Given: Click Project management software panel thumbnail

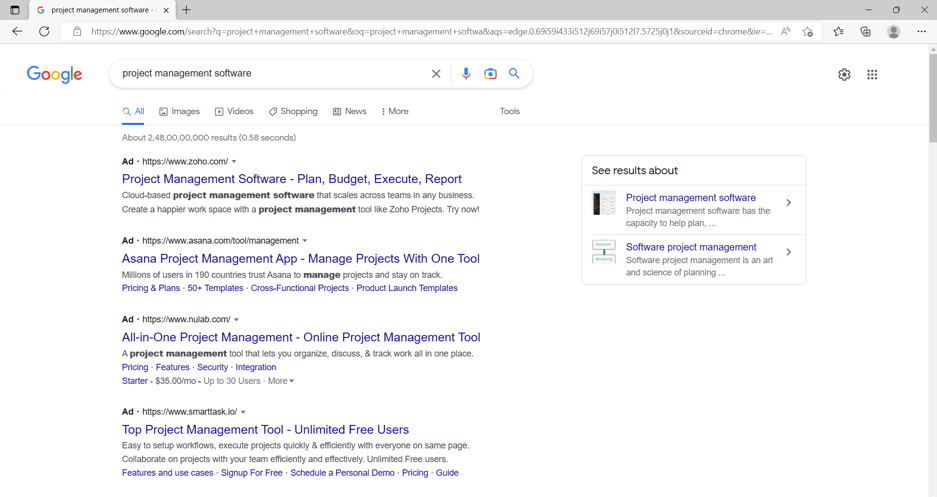Looking at the screenshot, I should 604,203.
